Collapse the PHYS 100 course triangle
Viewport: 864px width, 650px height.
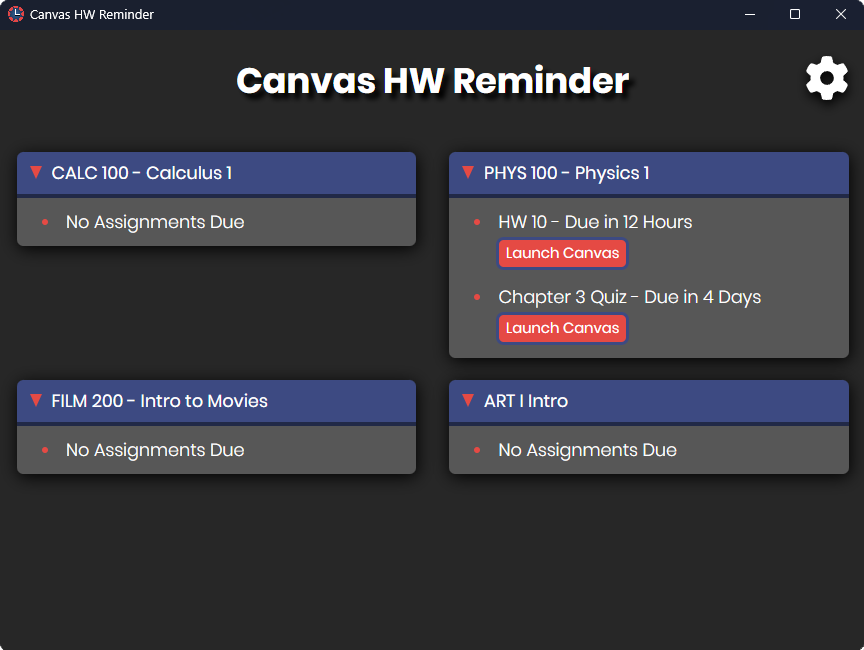[x=468, y=173]
